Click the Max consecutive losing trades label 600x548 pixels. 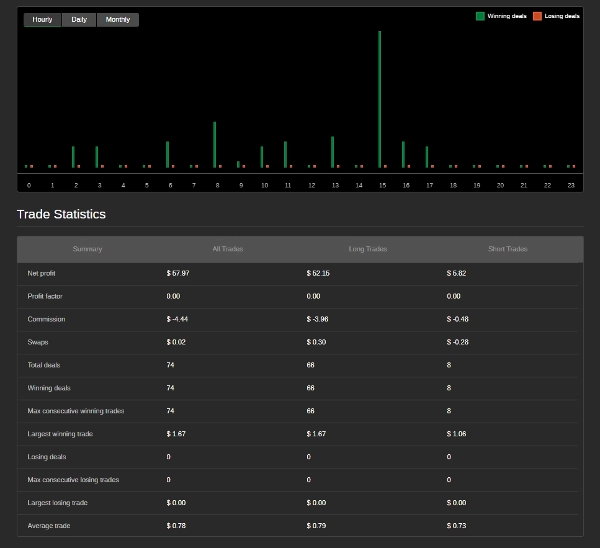pos(73,480)
